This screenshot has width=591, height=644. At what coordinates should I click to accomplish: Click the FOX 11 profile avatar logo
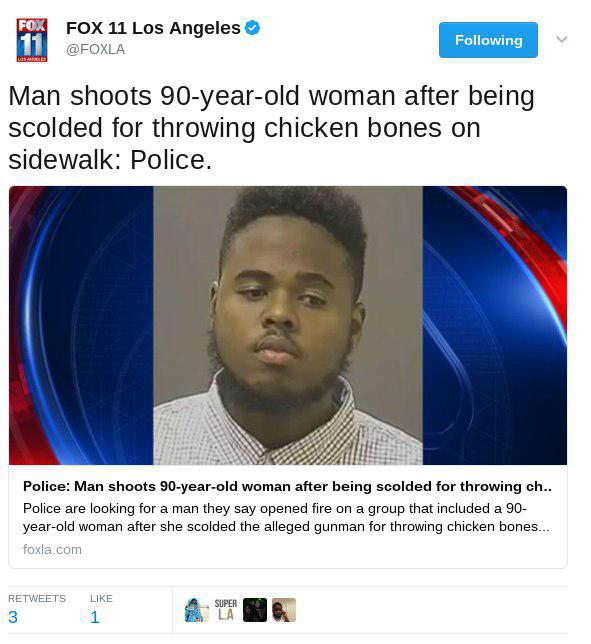pos(32,40)
